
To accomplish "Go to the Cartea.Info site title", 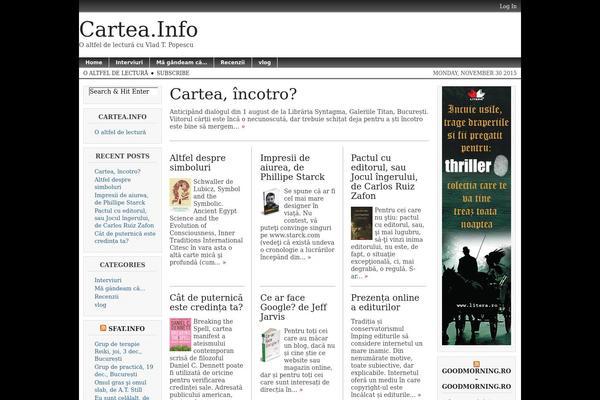I will pyautogui.click(x=139, y=29).
